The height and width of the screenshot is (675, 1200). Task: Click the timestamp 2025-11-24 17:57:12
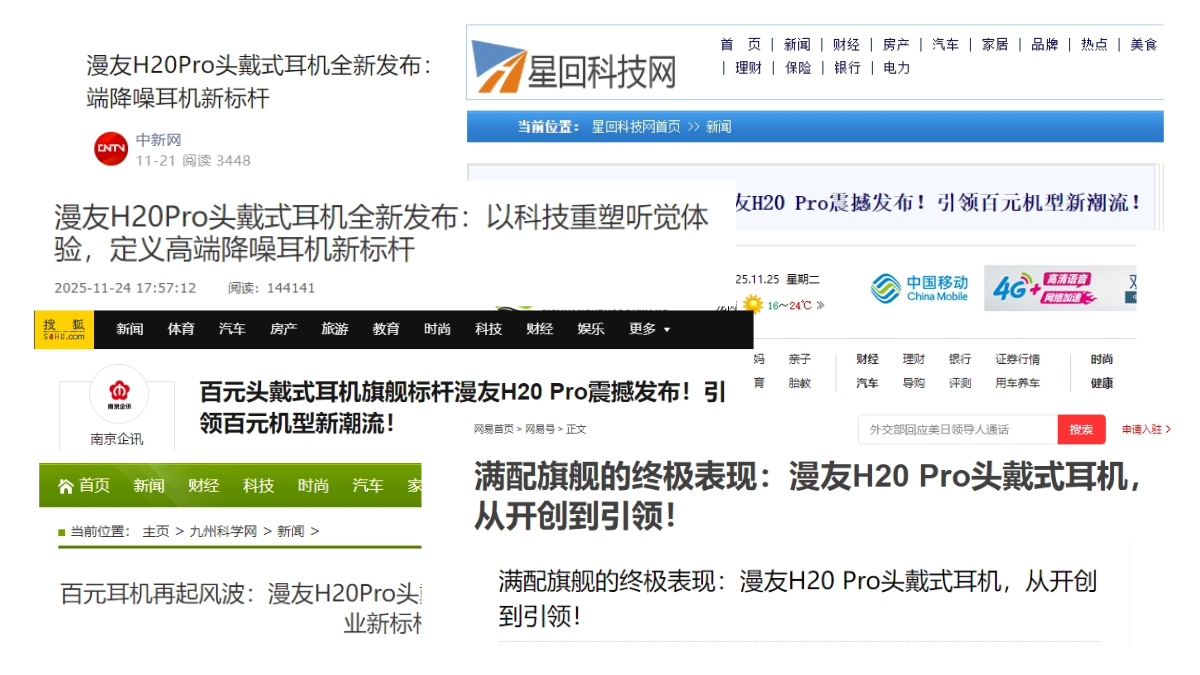point(125,288)
